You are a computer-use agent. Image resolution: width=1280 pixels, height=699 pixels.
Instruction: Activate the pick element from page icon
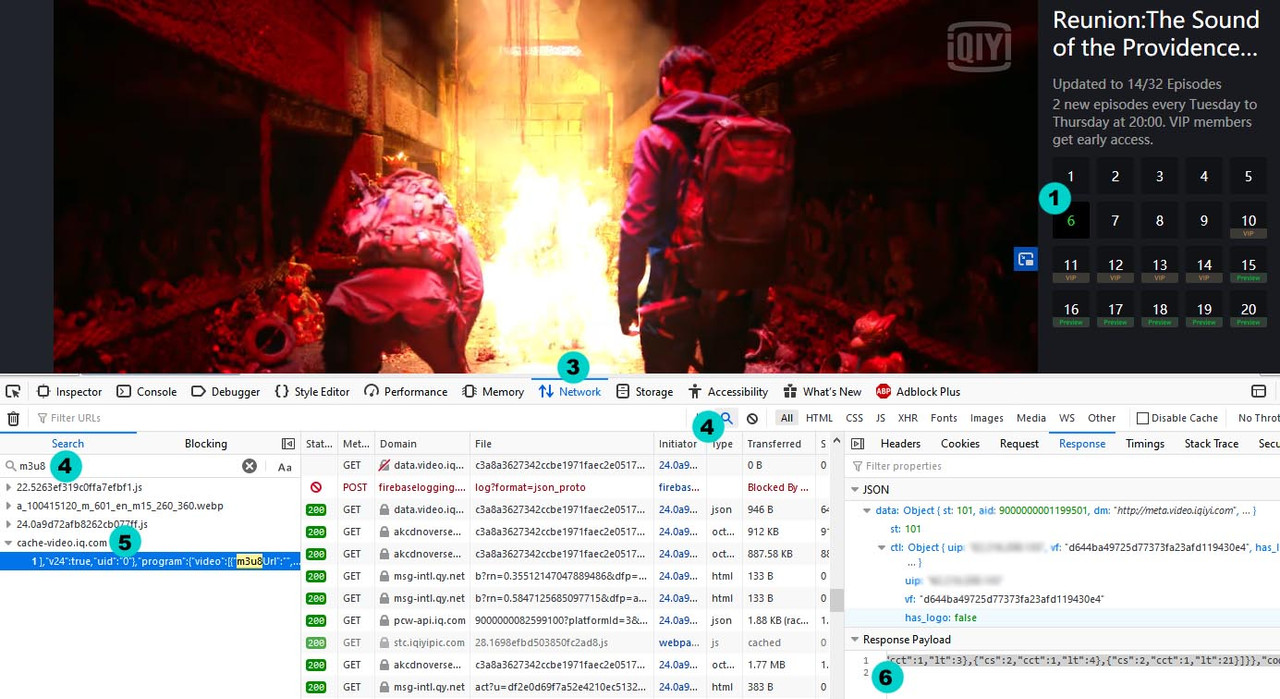coord(13,391)
